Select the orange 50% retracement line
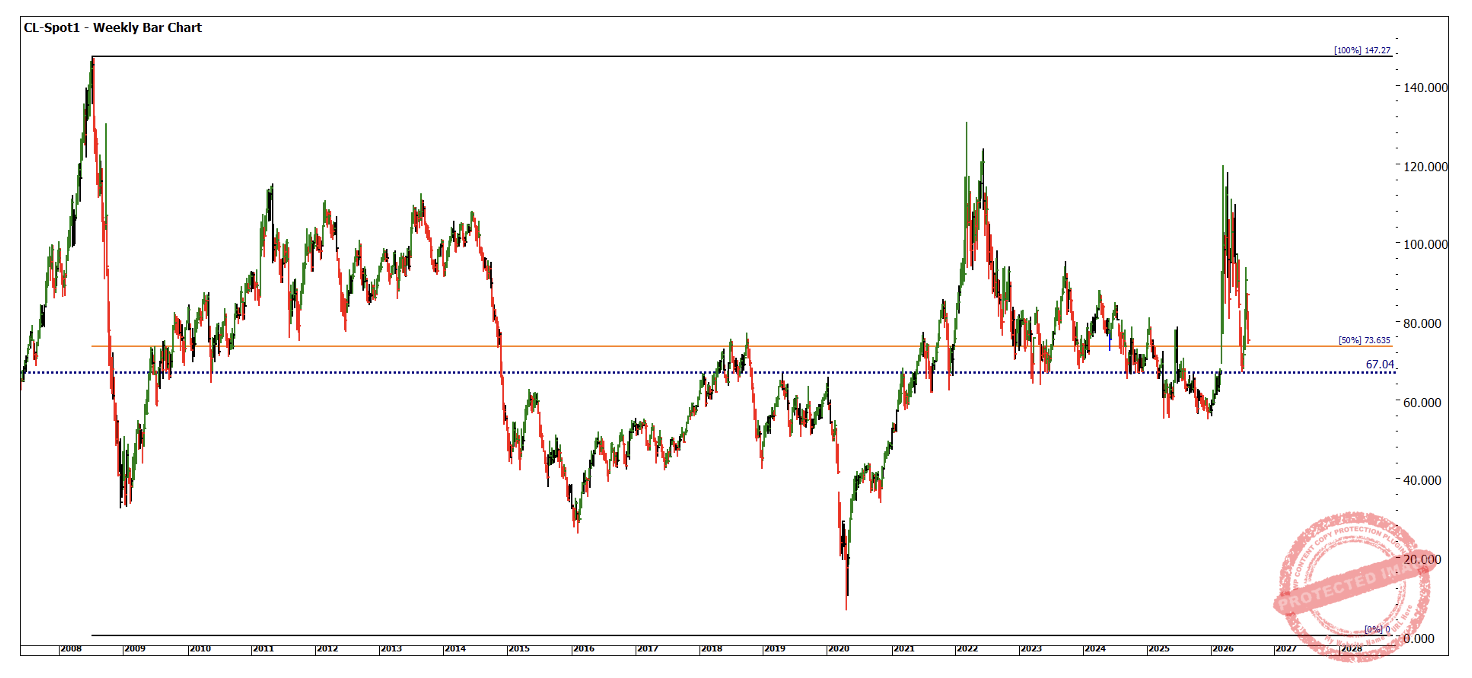Image resolution: width=1472 pixels, height=678 pixels. click(x=741, y=346)
